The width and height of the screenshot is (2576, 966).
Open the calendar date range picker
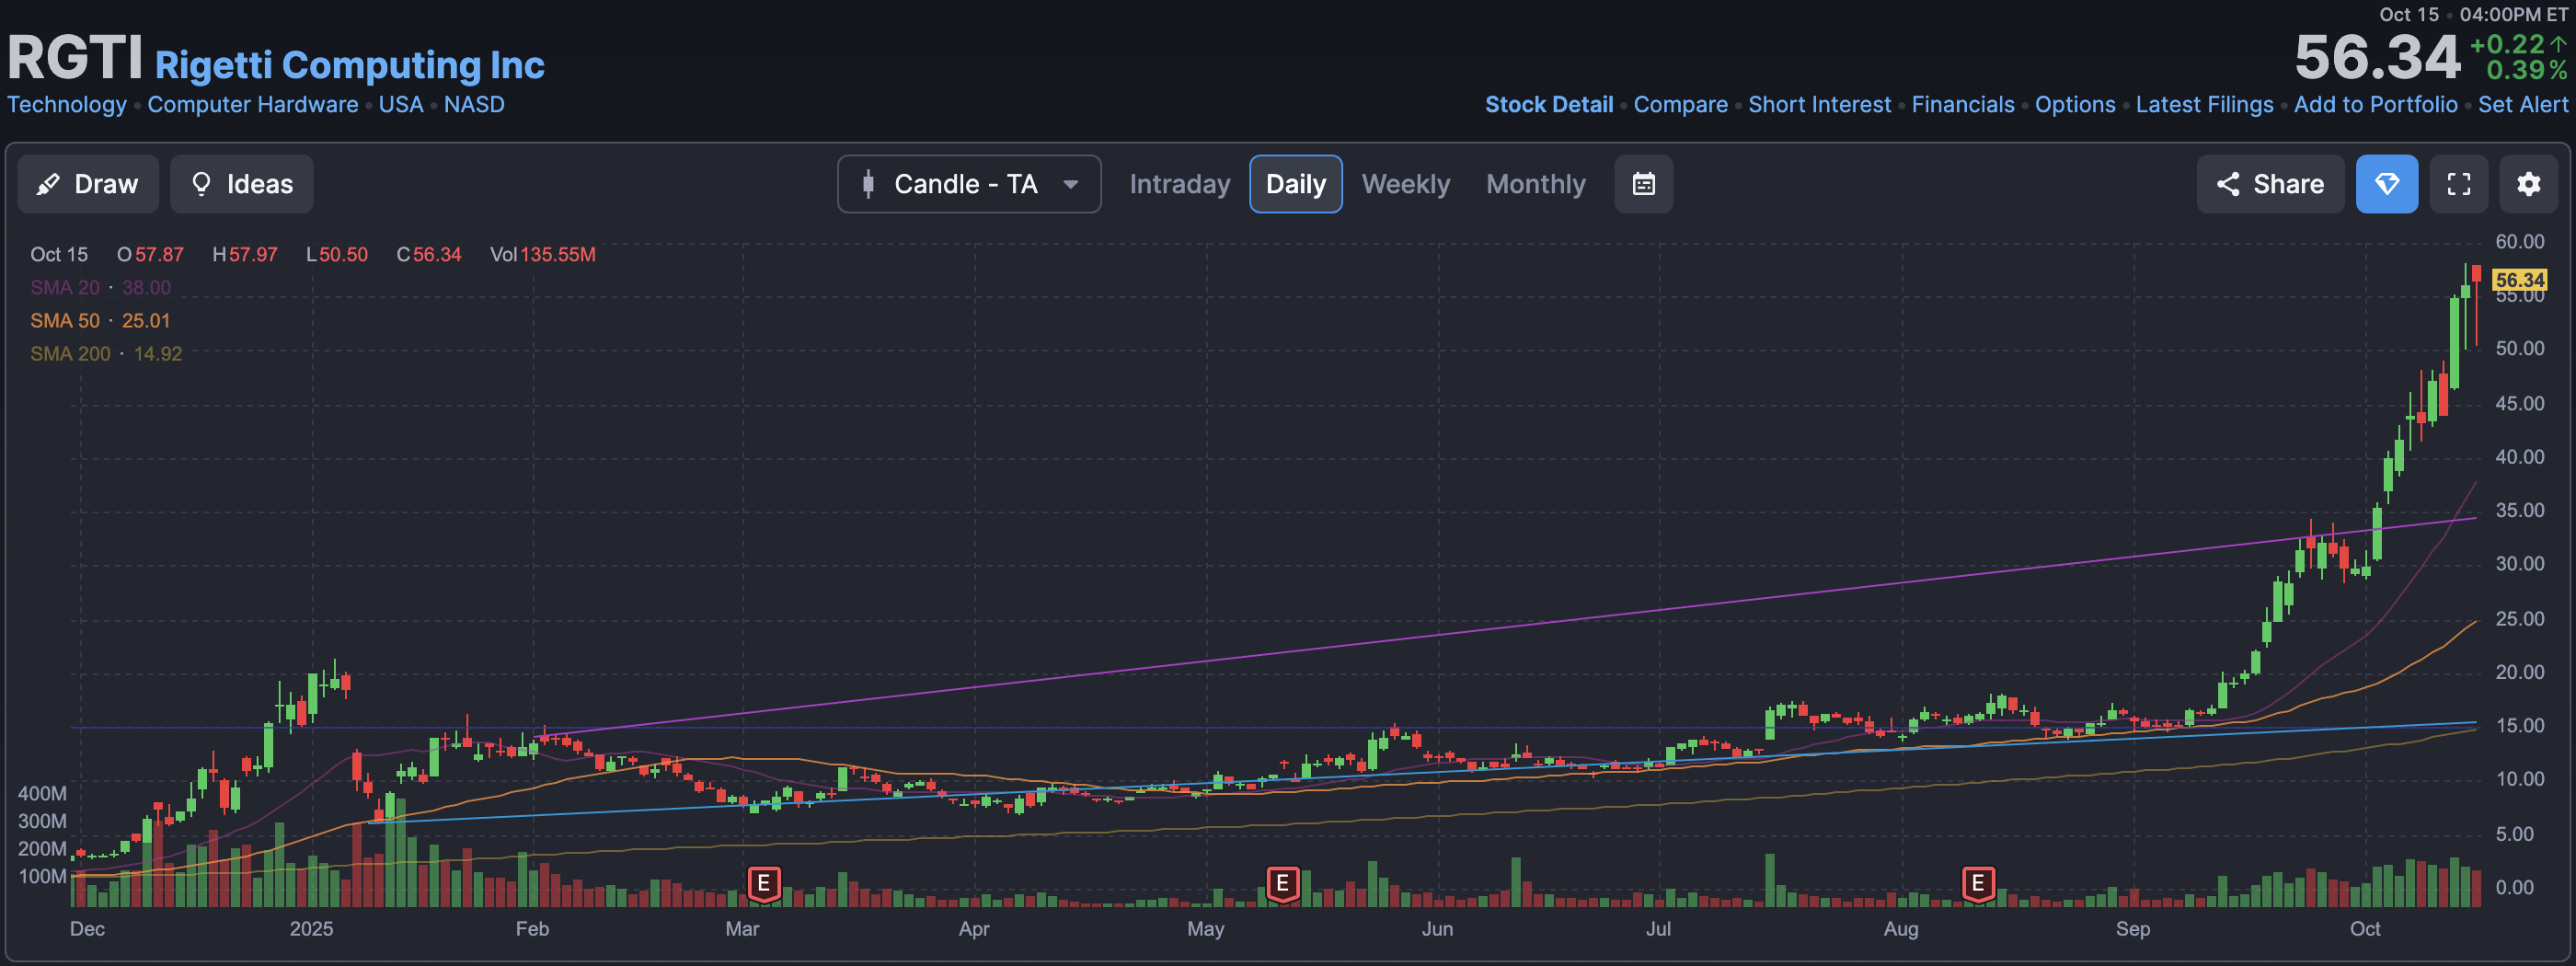coord(1643,184)
